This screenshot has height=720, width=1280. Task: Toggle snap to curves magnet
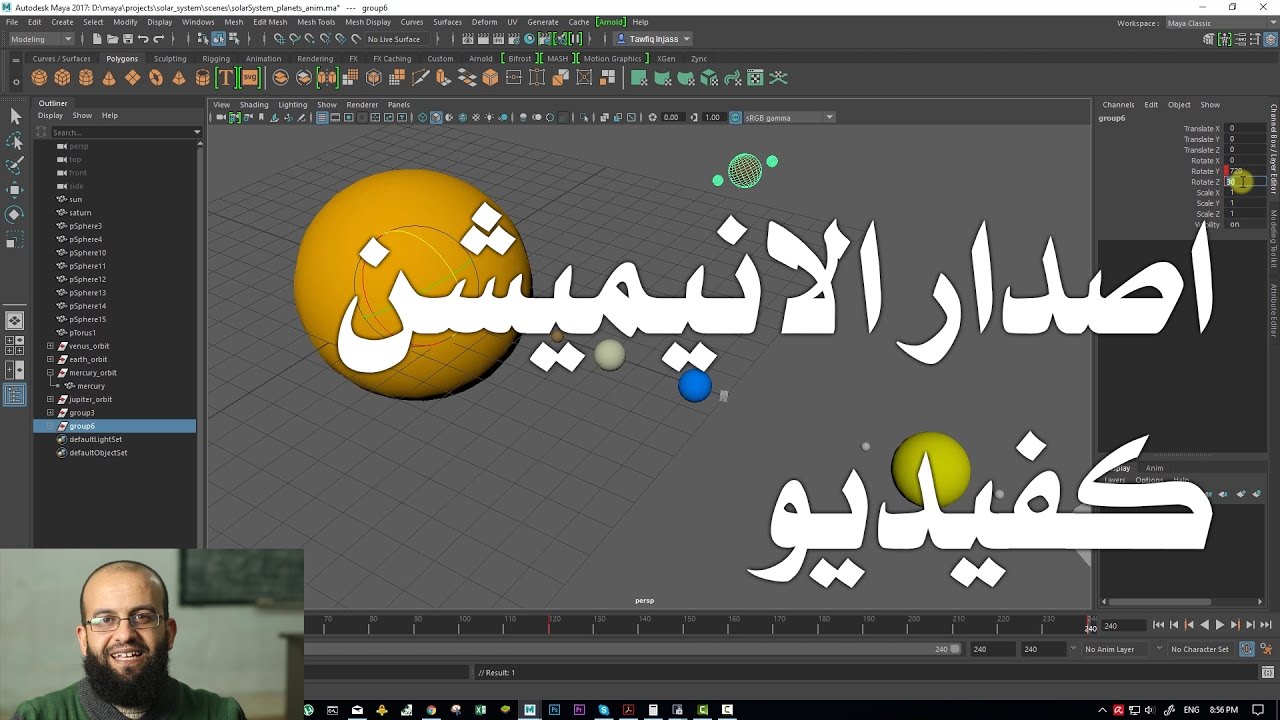(x=294, y=39)
